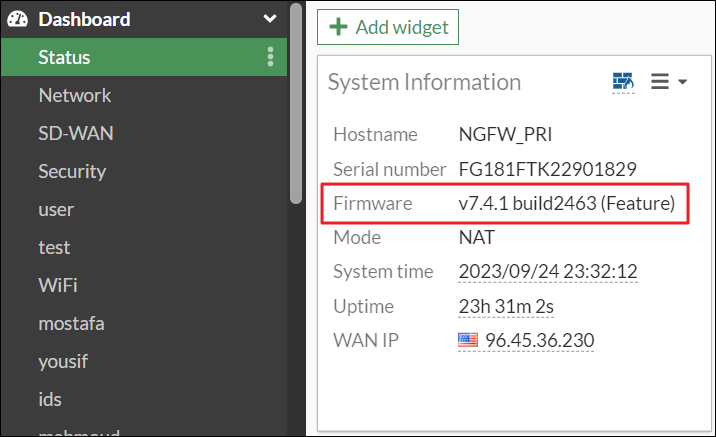Viewport: 716px width, 437px height.
Task: Click the plus icon on Add widget
Action: 338,27
